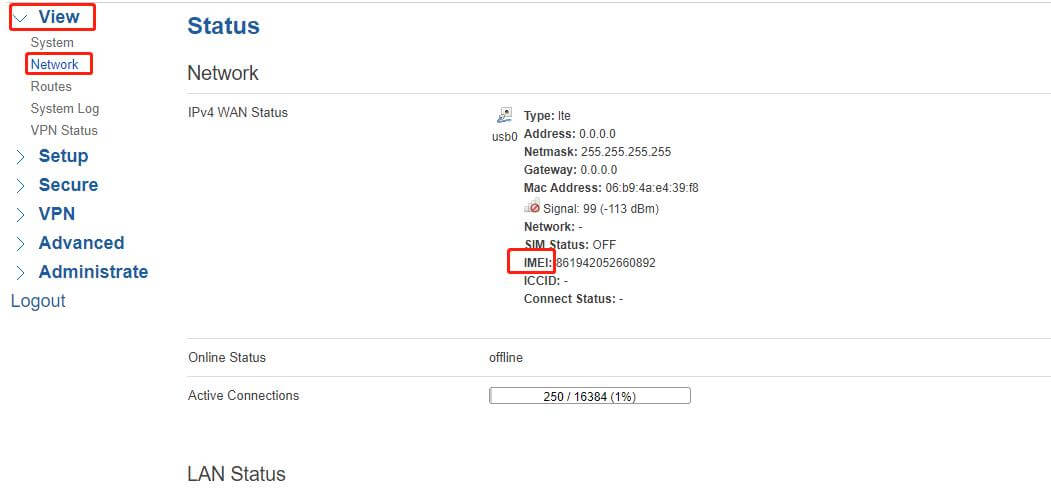
Task: Click the IMEI number 861942052660892
Action: pos(606,263)
